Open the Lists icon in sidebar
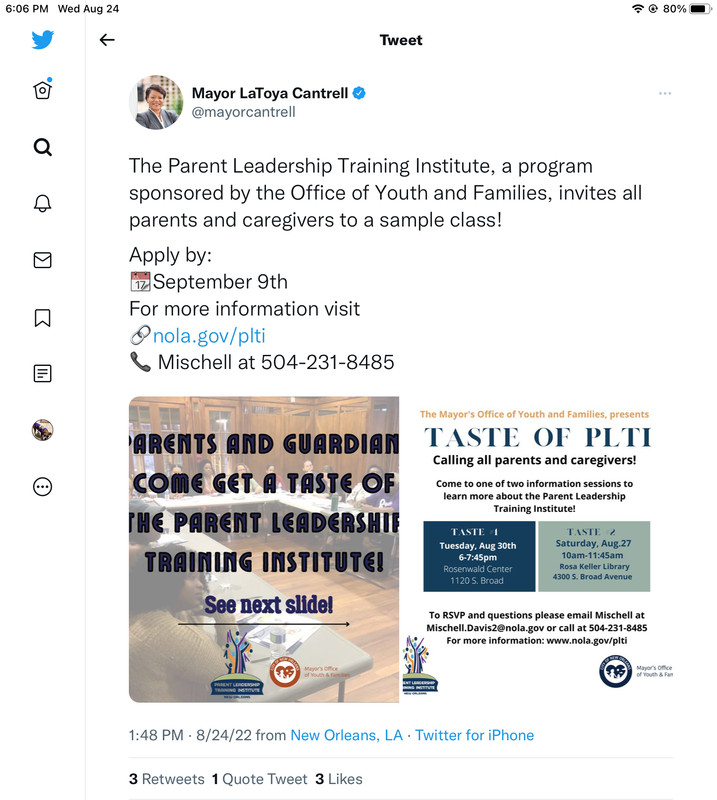This screenshot has width=717, height=800. click(x=43, y=373)
